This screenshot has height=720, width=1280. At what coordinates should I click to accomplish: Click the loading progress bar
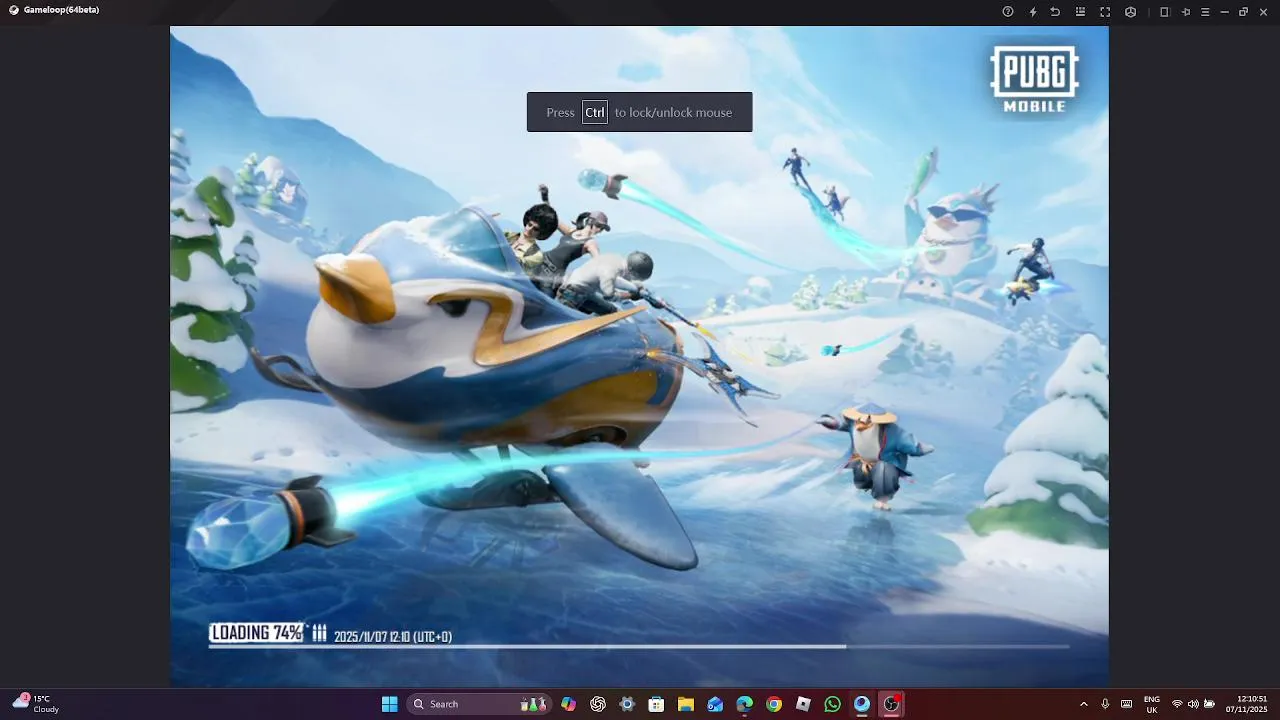[x=639, y=647]
